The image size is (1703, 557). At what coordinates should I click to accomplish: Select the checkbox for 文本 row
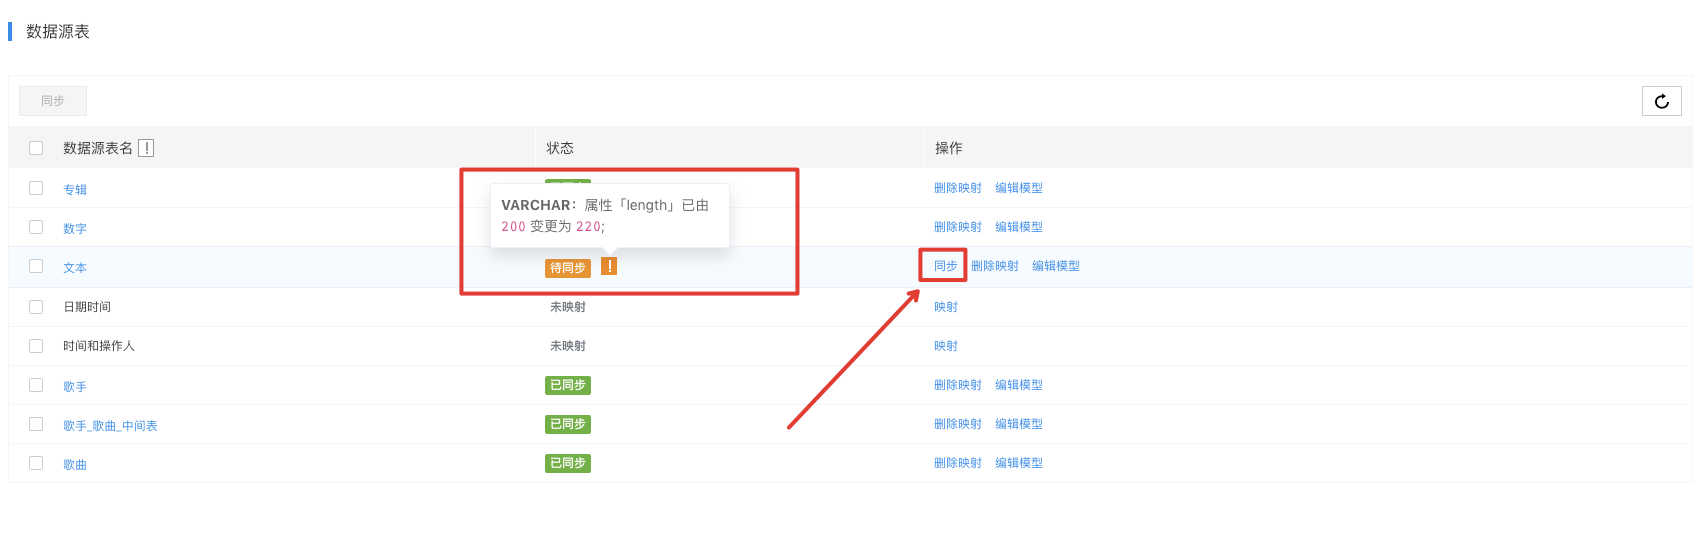pyautogui.click(x=36, y=266)
